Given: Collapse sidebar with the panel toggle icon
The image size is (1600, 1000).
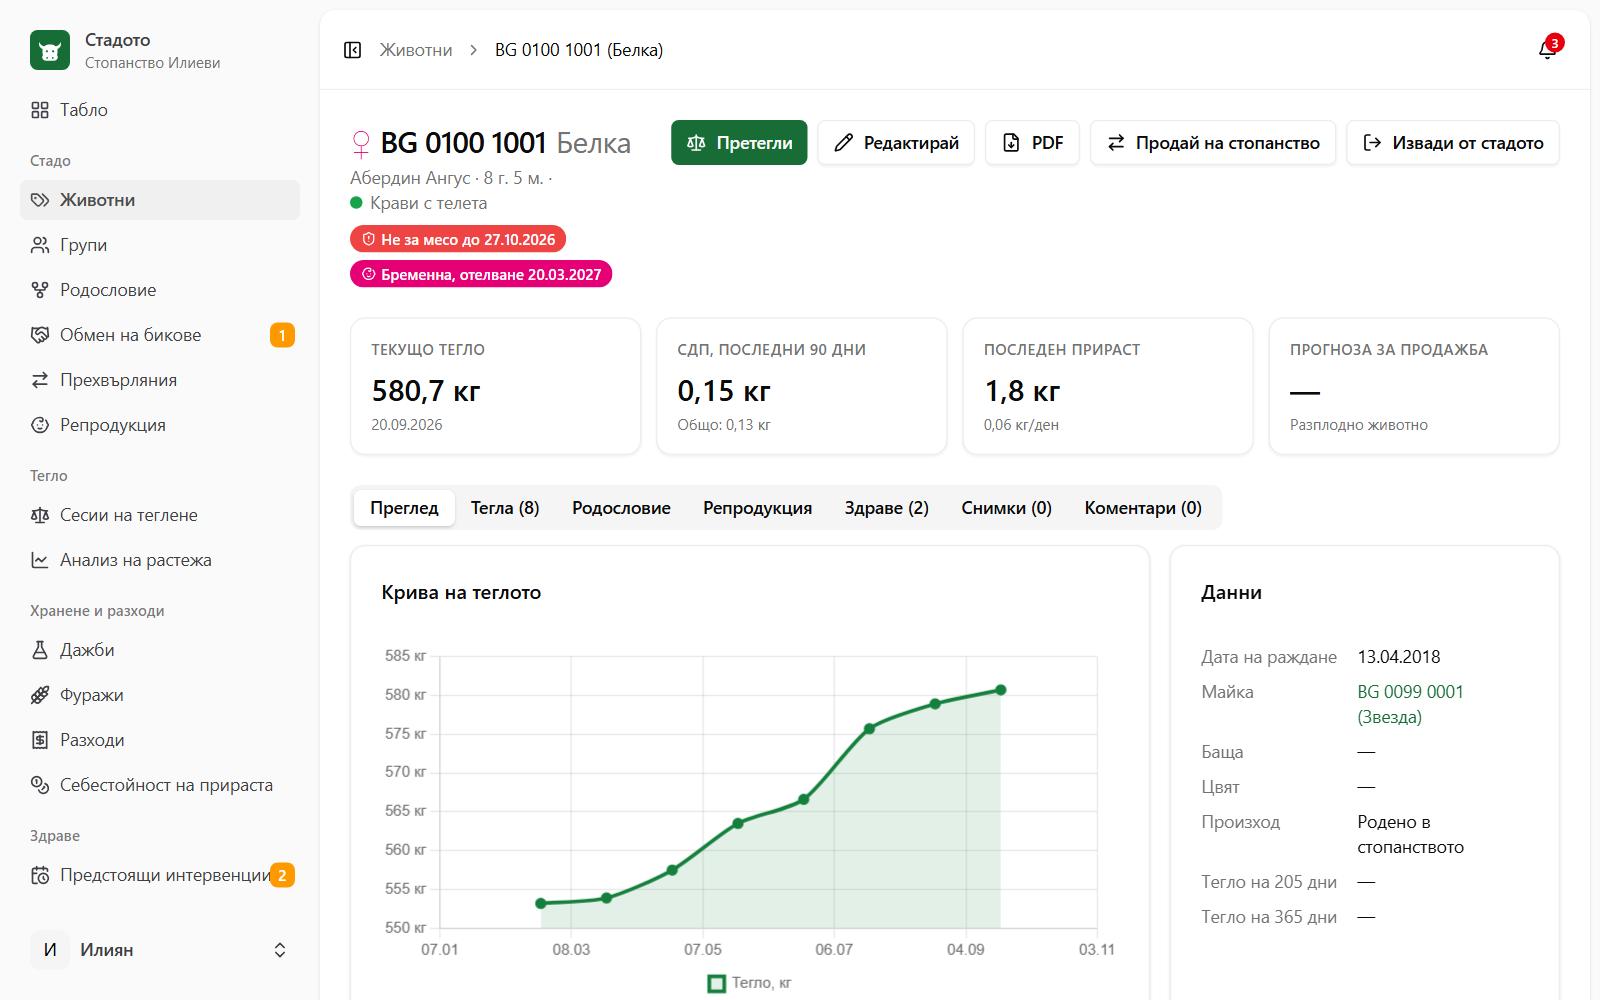Looking at the screenshot, I should point(352,50).
